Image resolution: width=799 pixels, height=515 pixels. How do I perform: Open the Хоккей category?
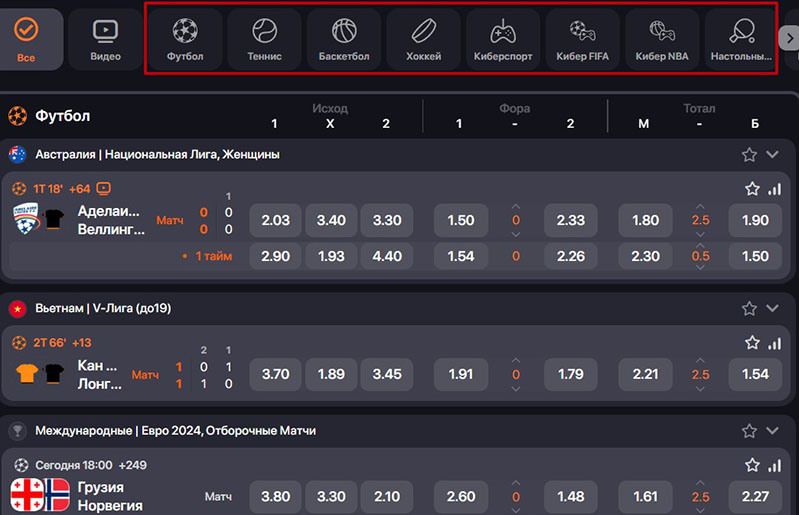(423, 39)
